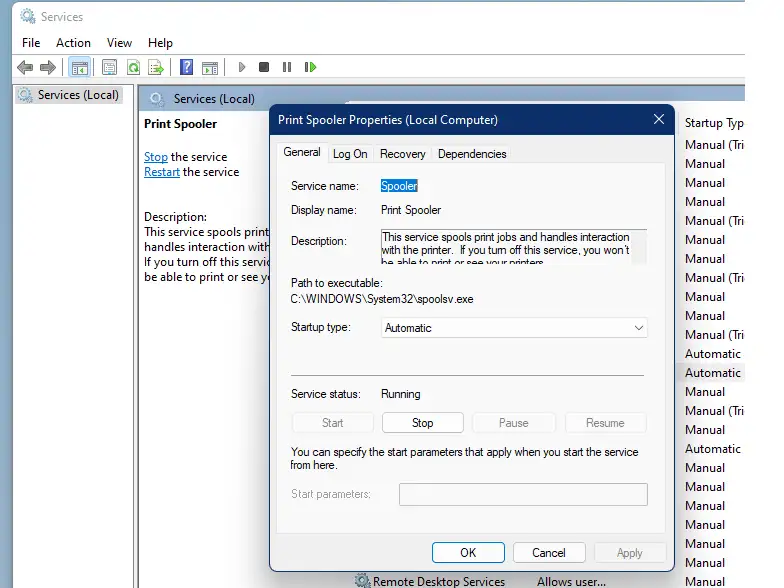Click the Pause button in the dialog

514,423
